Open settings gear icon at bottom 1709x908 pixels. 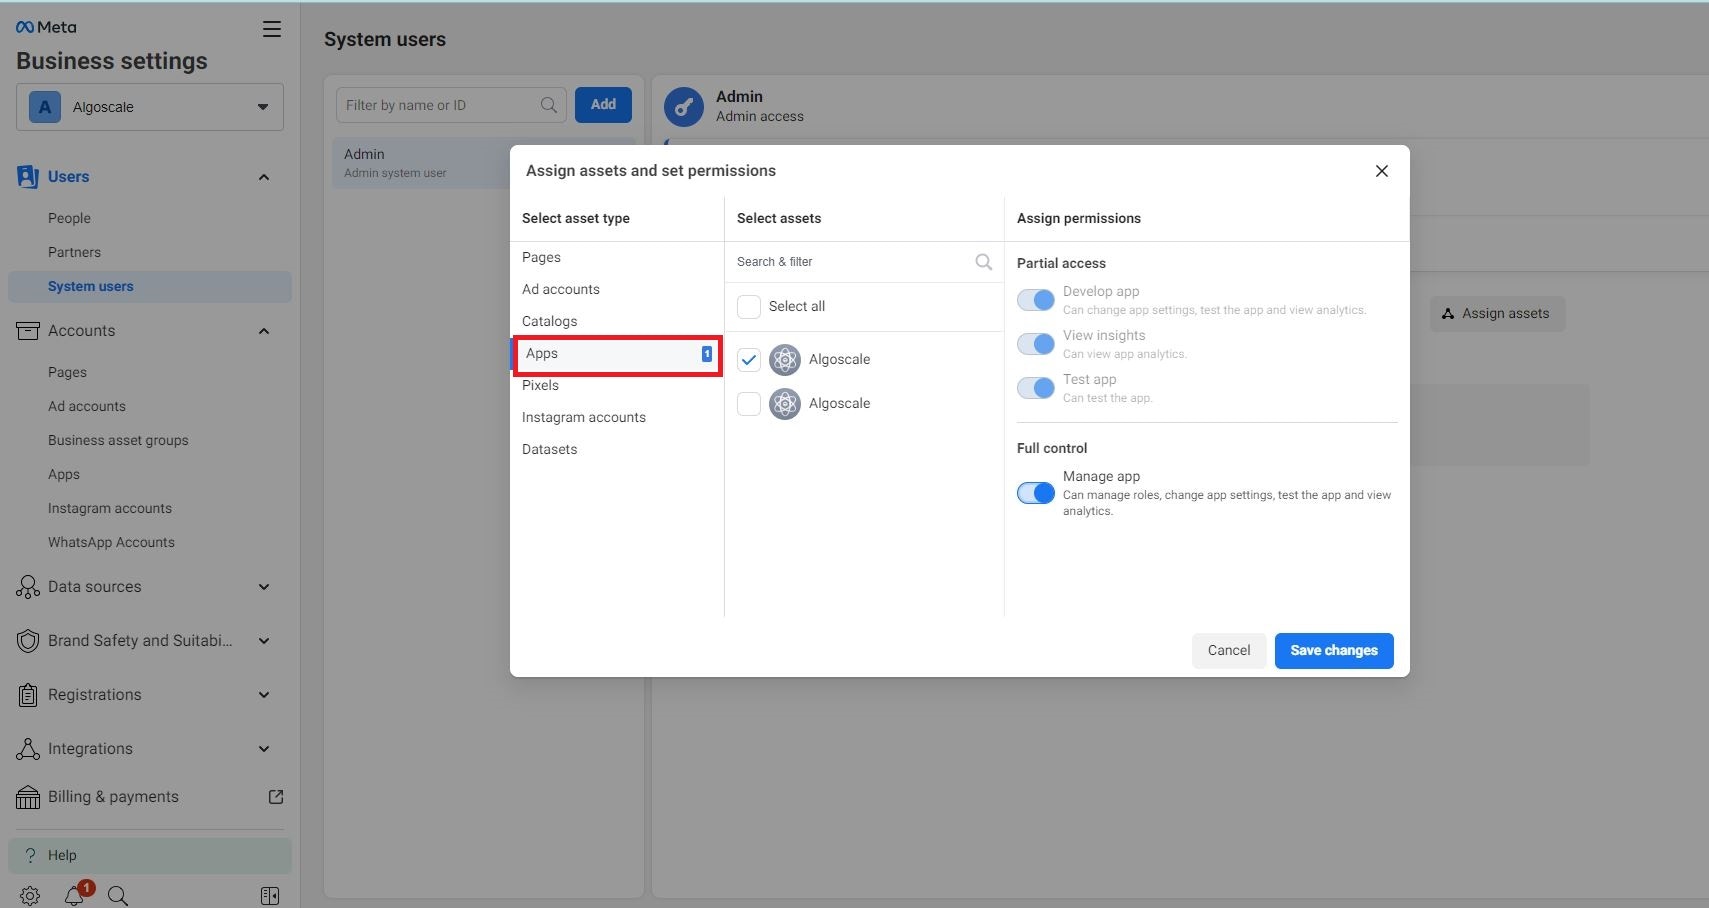tap(30, 896)
